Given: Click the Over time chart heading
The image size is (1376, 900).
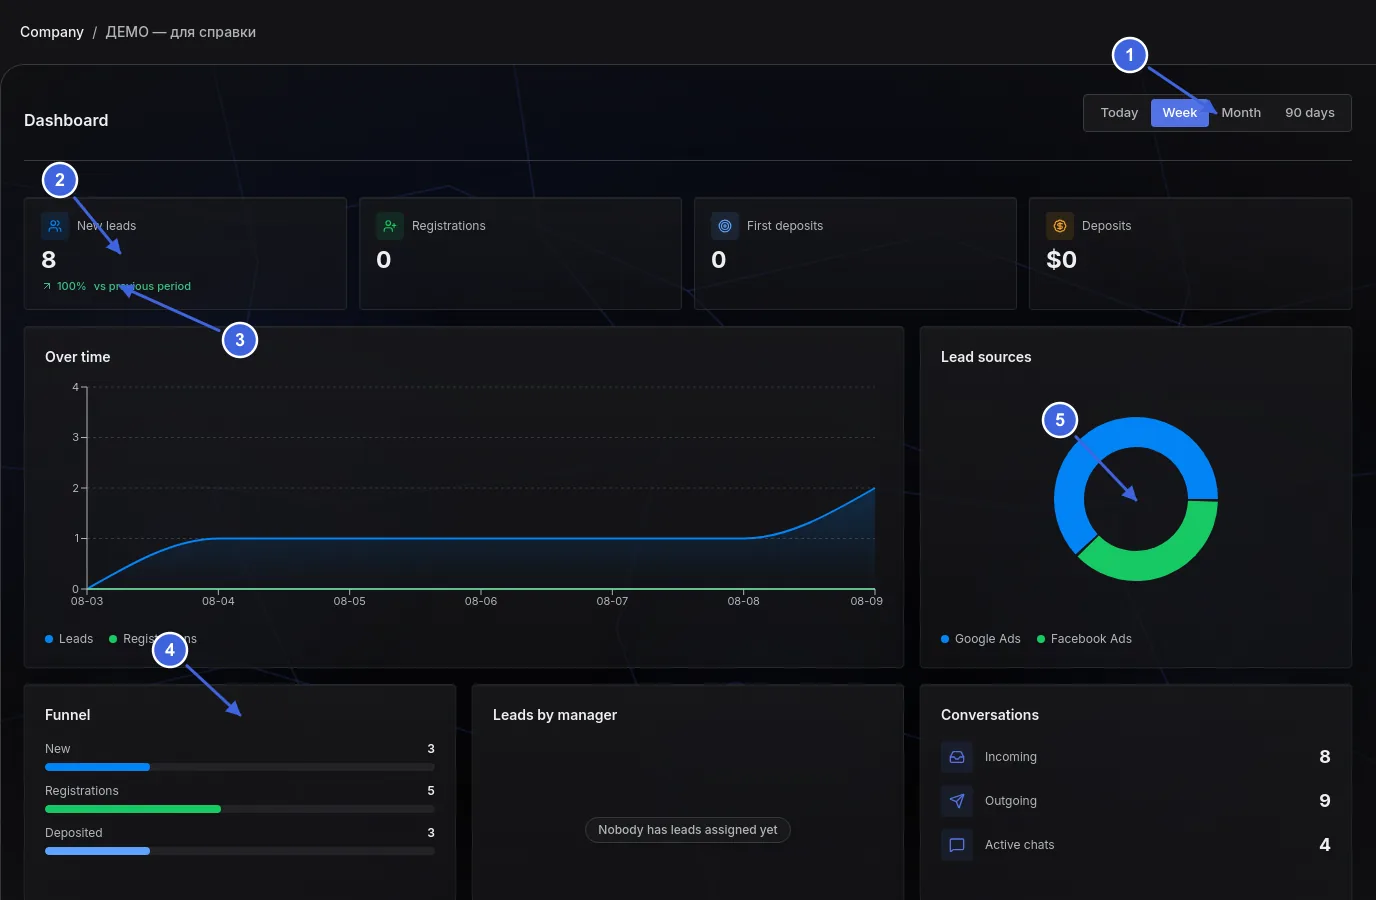Looking at the screenshot, I should pyautogui.click(x=78, y=357).
